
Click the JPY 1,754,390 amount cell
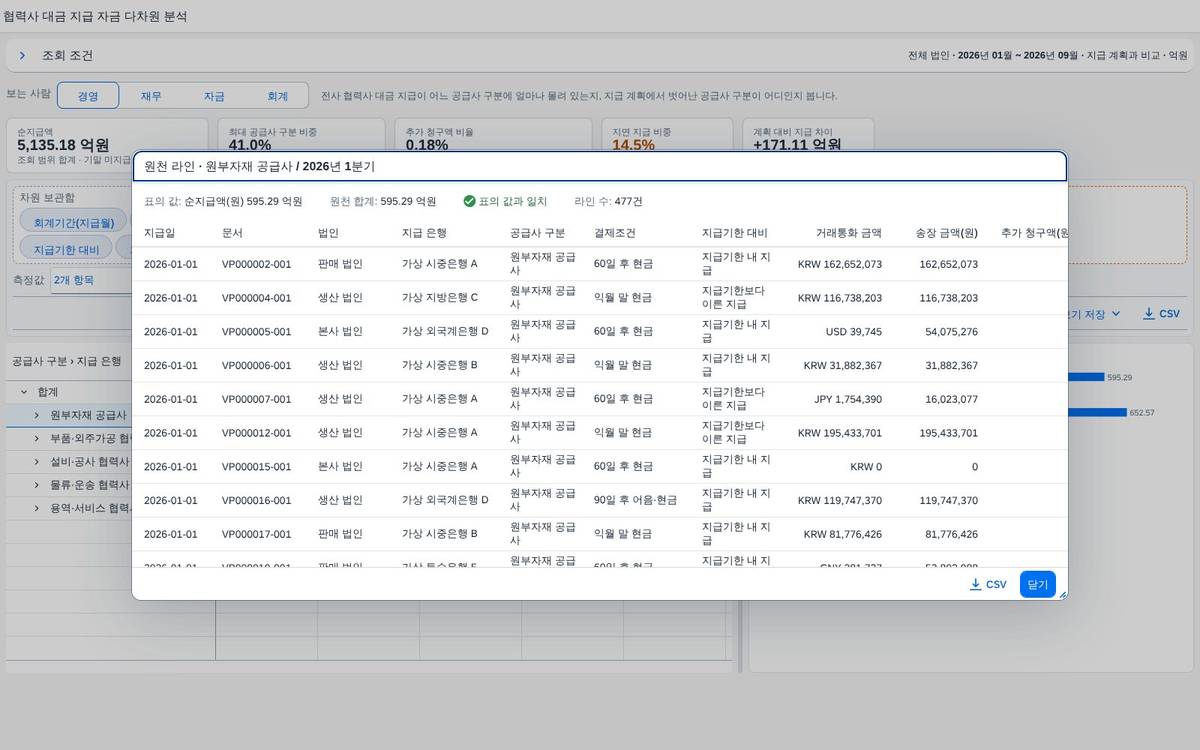848,399
